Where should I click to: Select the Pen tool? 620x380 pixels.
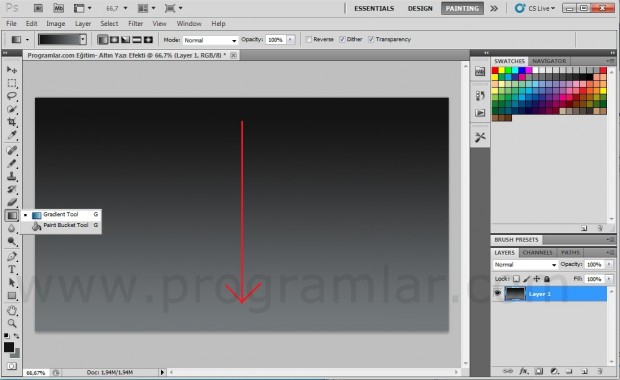coord(12,256)
